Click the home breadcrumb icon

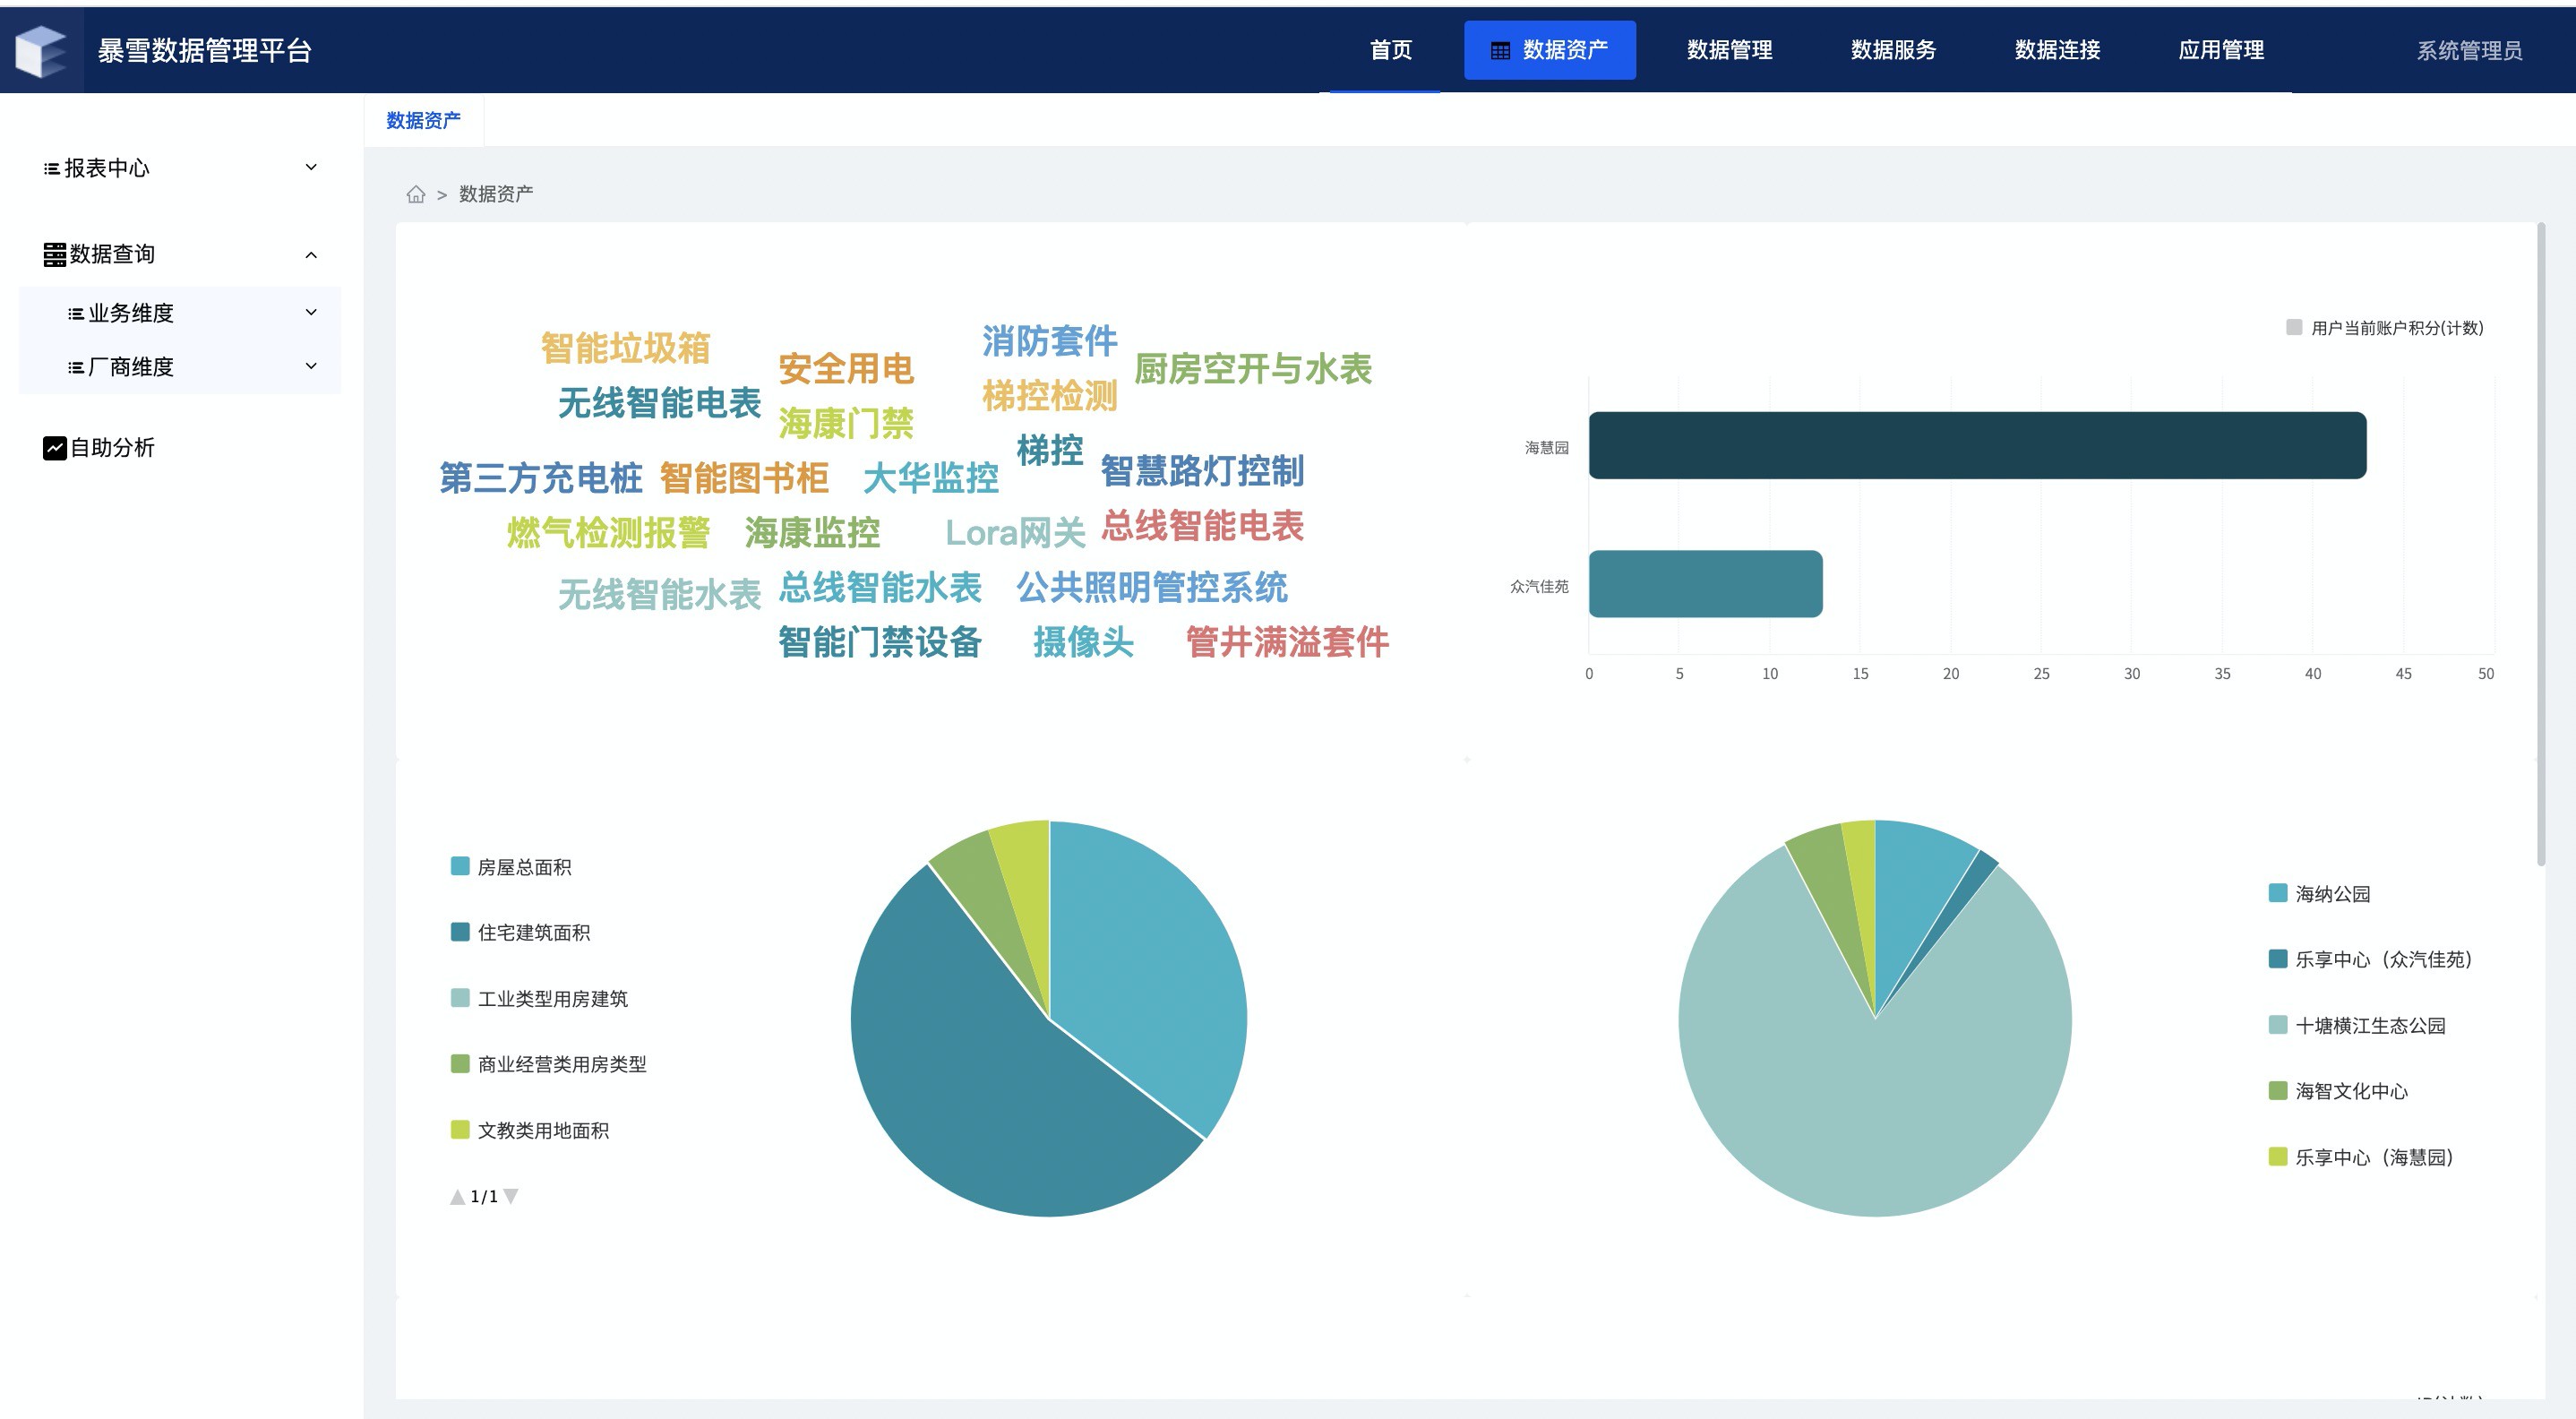pyautogui.click(x=416, y=194)
